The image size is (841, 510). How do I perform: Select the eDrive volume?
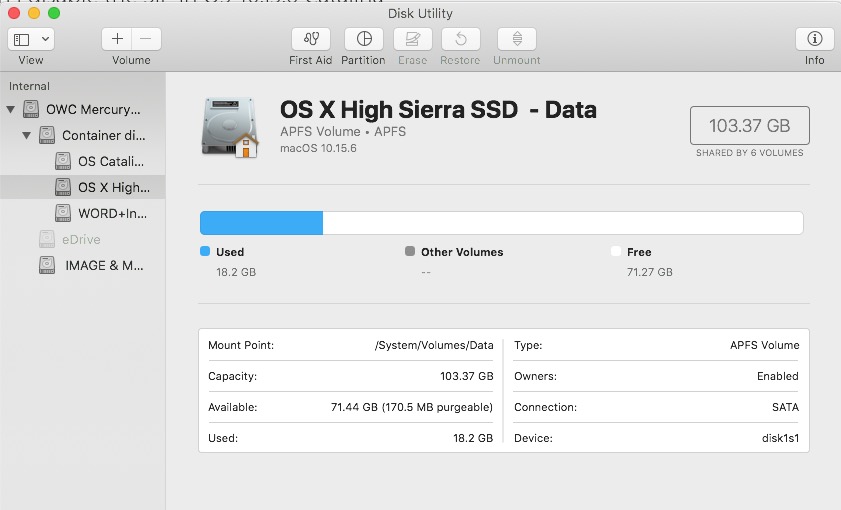(x=83, y=239)
